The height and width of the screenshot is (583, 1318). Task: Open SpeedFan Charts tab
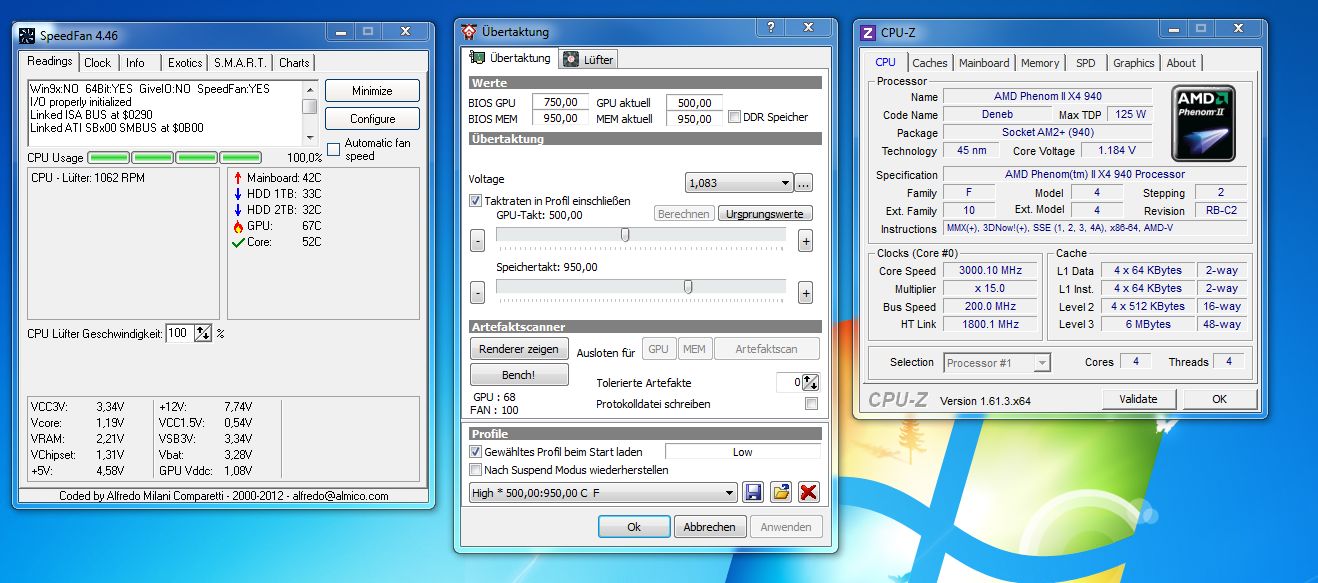click(294, 63)
